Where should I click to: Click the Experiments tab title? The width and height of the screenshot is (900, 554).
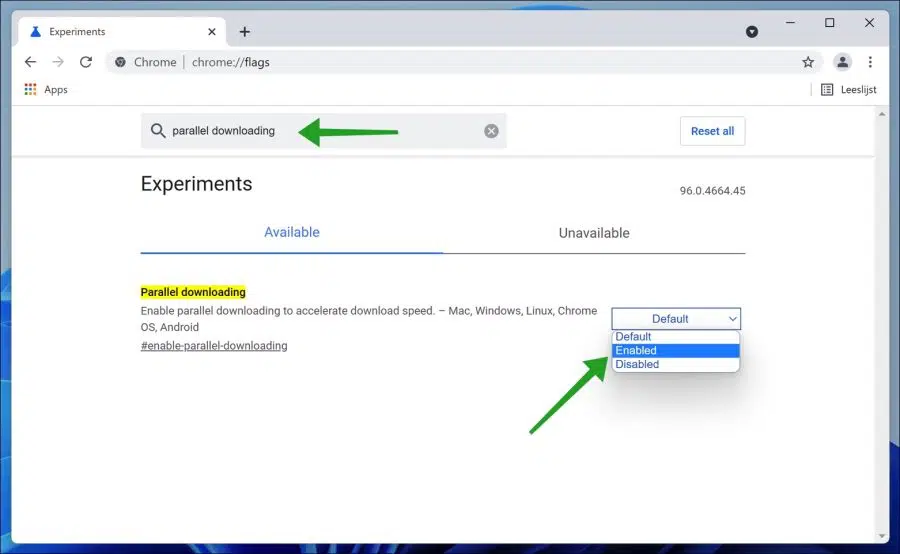tap(77, 32)
